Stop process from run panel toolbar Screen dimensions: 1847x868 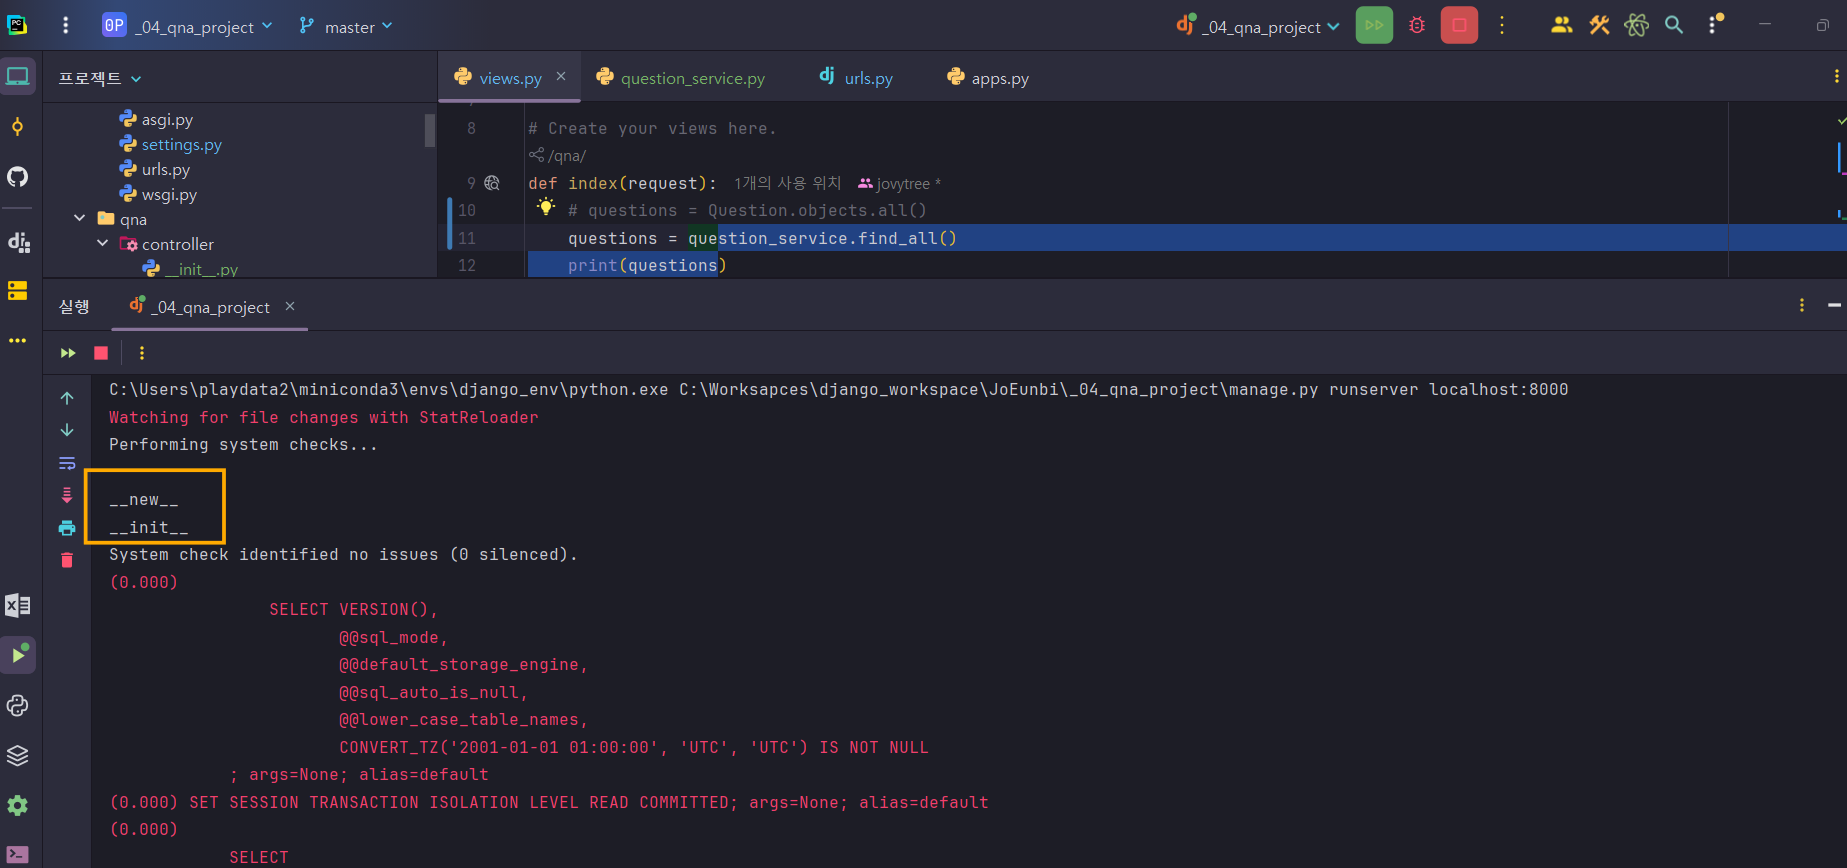click(x=101, y=353)
